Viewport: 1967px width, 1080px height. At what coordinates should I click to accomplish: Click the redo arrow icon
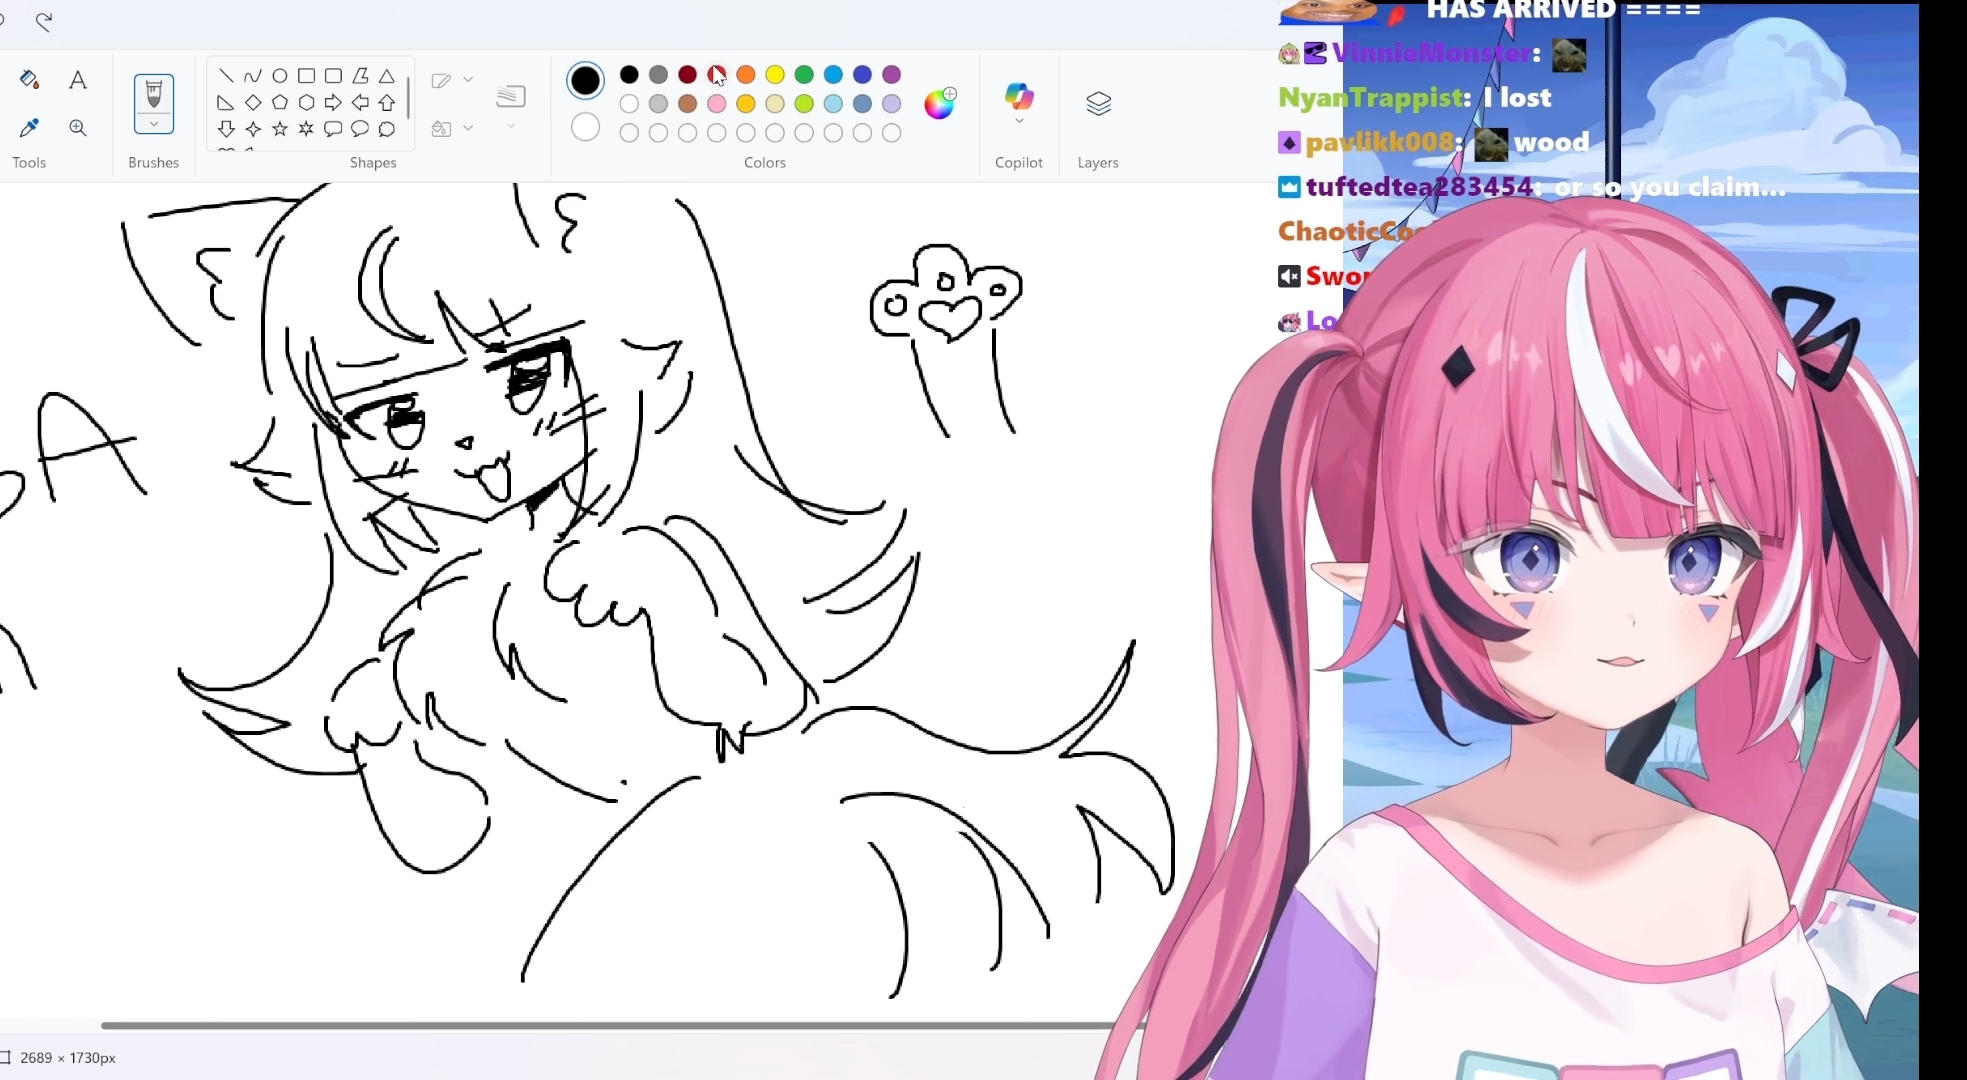pyautogui.click(x=44, y=22)
